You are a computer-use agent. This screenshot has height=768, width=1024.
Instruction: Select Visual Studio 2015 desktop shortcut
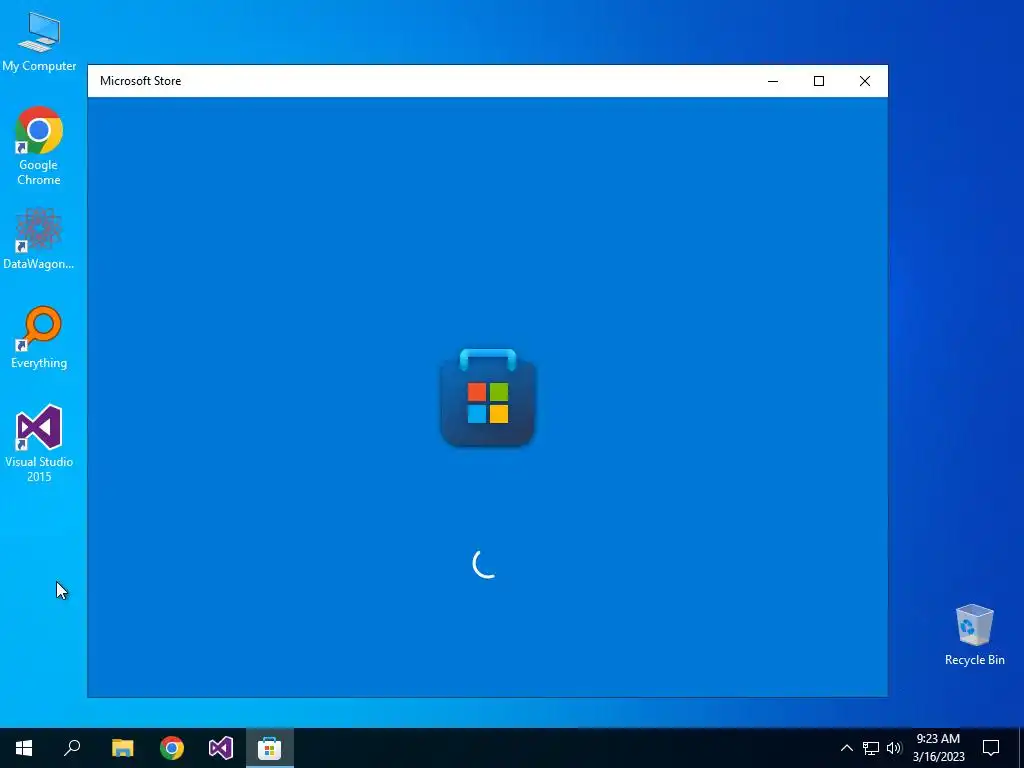pos(39,443)
